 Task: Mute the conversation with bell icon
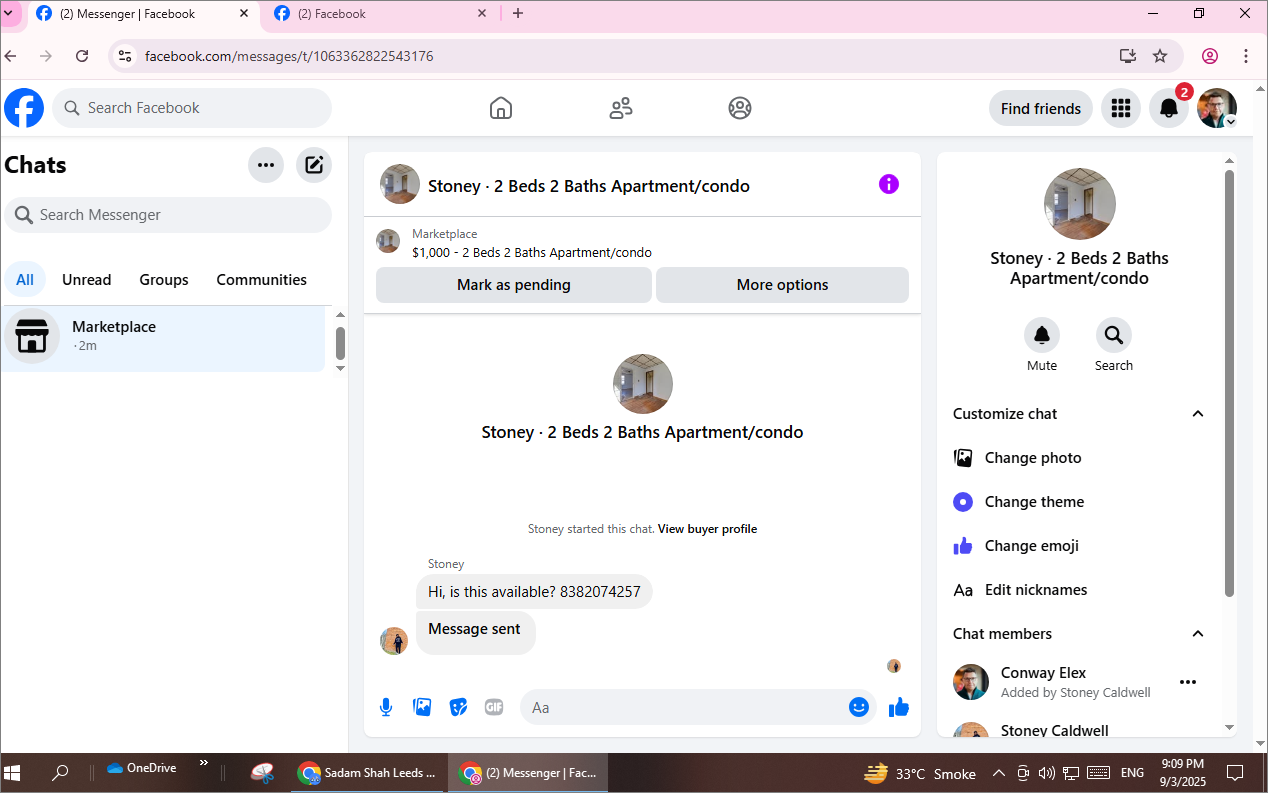pyautogui.click(x=1042, y=334)
